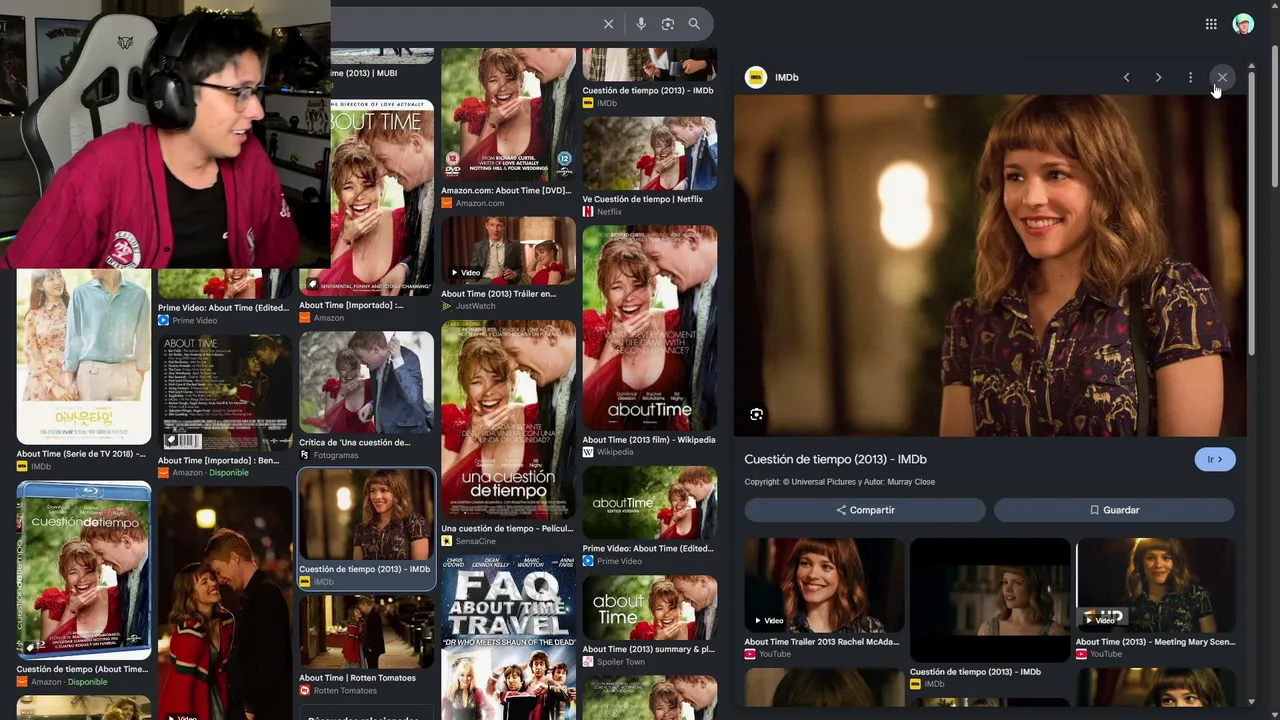This screenshot has width=1280, height=720.
Task: Open related 'About Time (2013) - Meeting Mary Scen...' video
Action: 1155,586
